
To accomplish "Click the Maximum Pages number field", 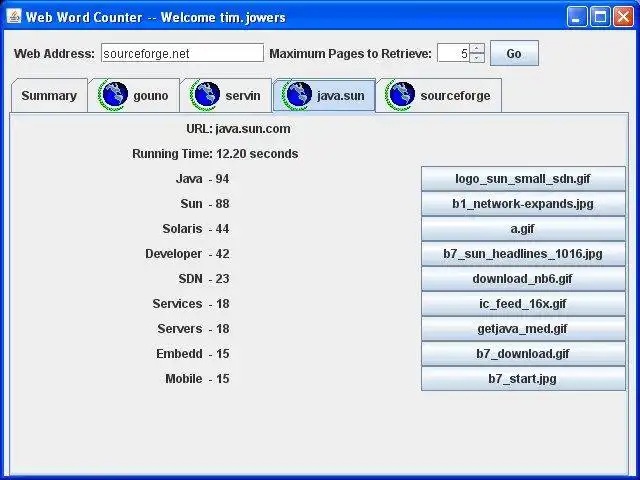I will (x=453, y=53).
